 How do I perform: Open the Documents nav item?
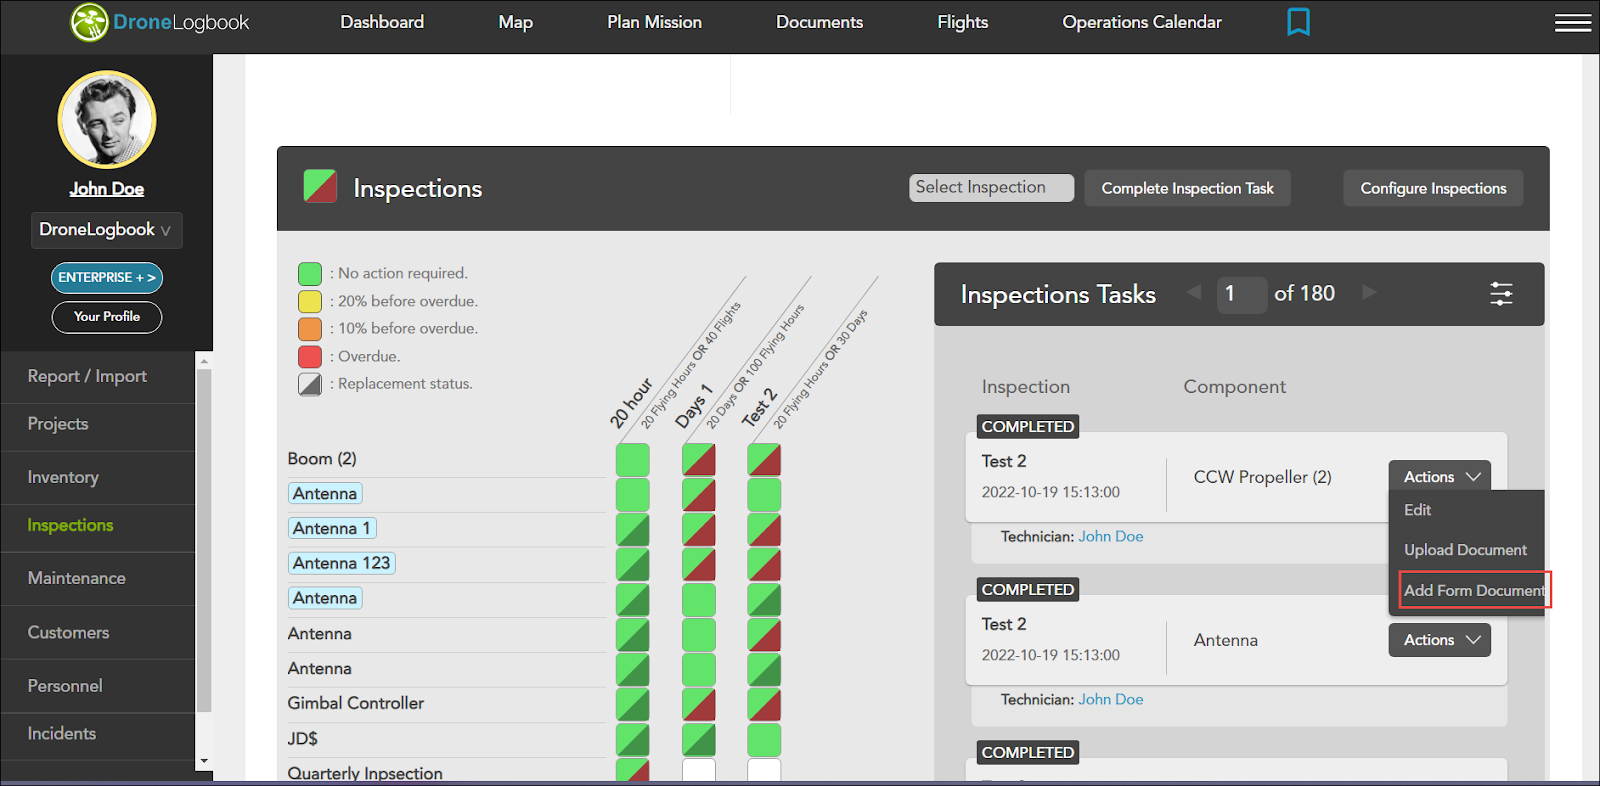point(819,22)
